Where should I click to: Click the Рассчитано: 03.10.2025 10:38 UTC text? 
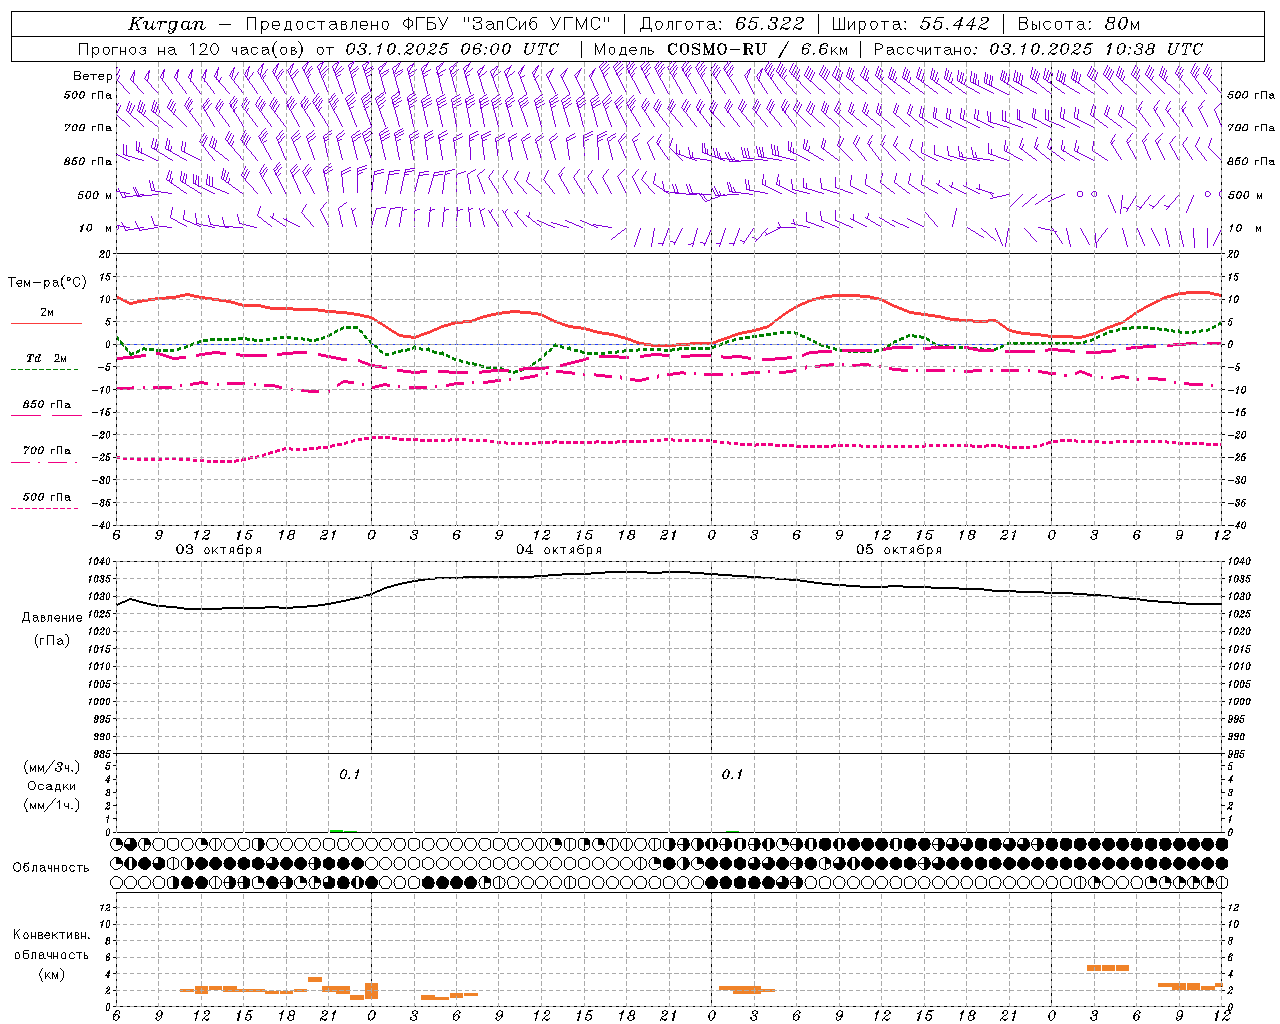[1039, 49]
